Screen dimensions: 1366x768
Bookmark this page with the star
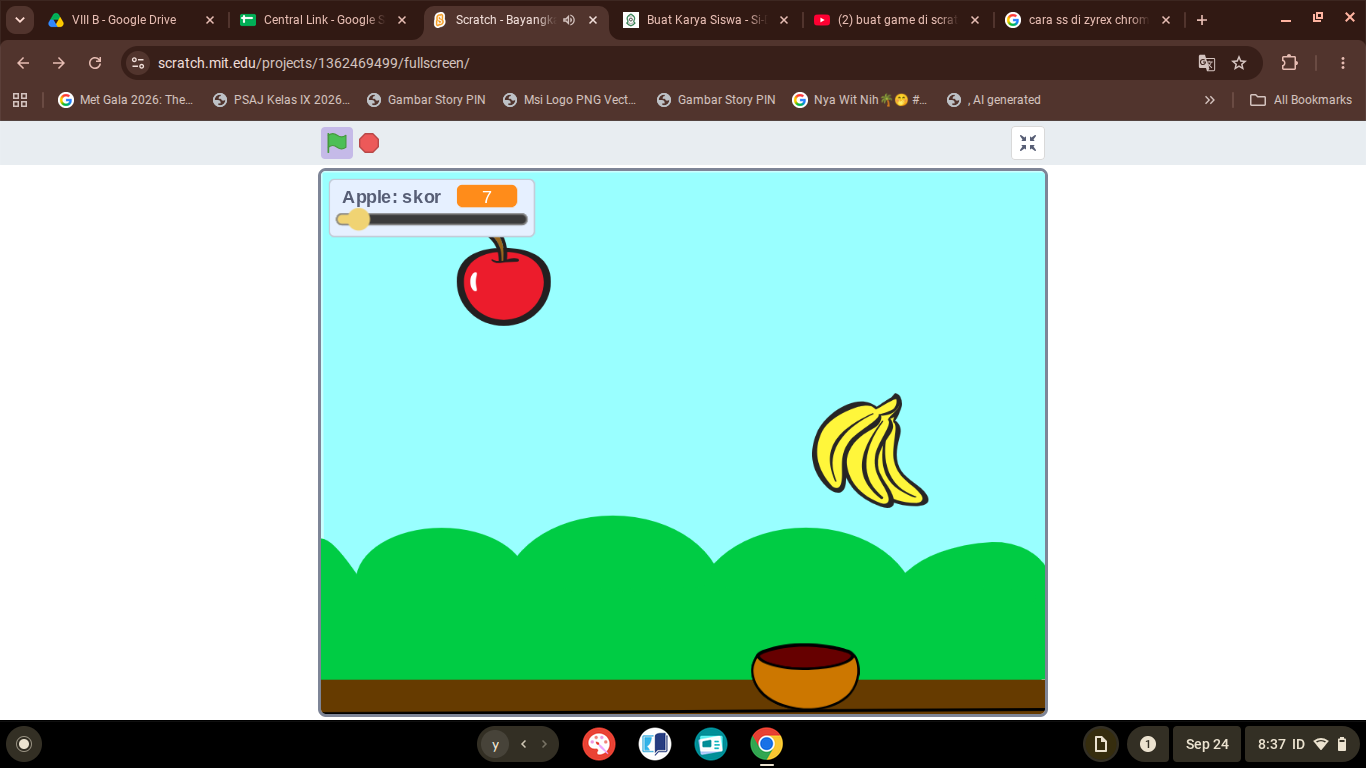(1239, 63)
